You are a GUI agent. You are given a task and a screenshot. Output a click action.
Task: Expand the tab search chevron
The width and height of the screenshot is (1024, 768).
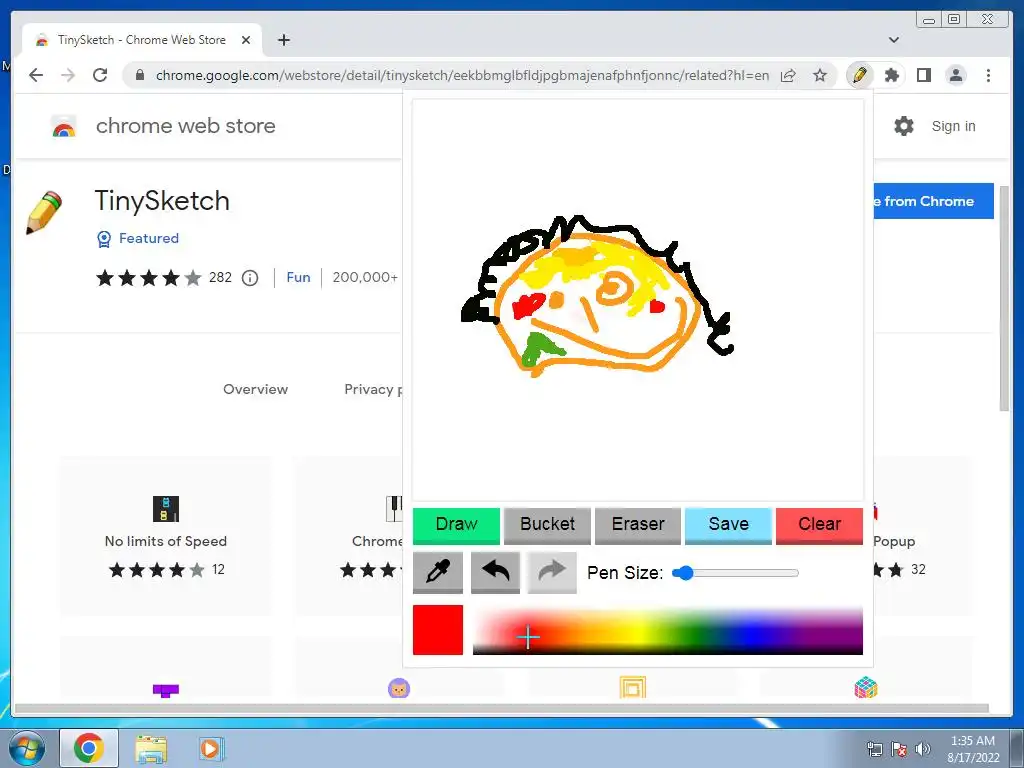click(893, 40)
